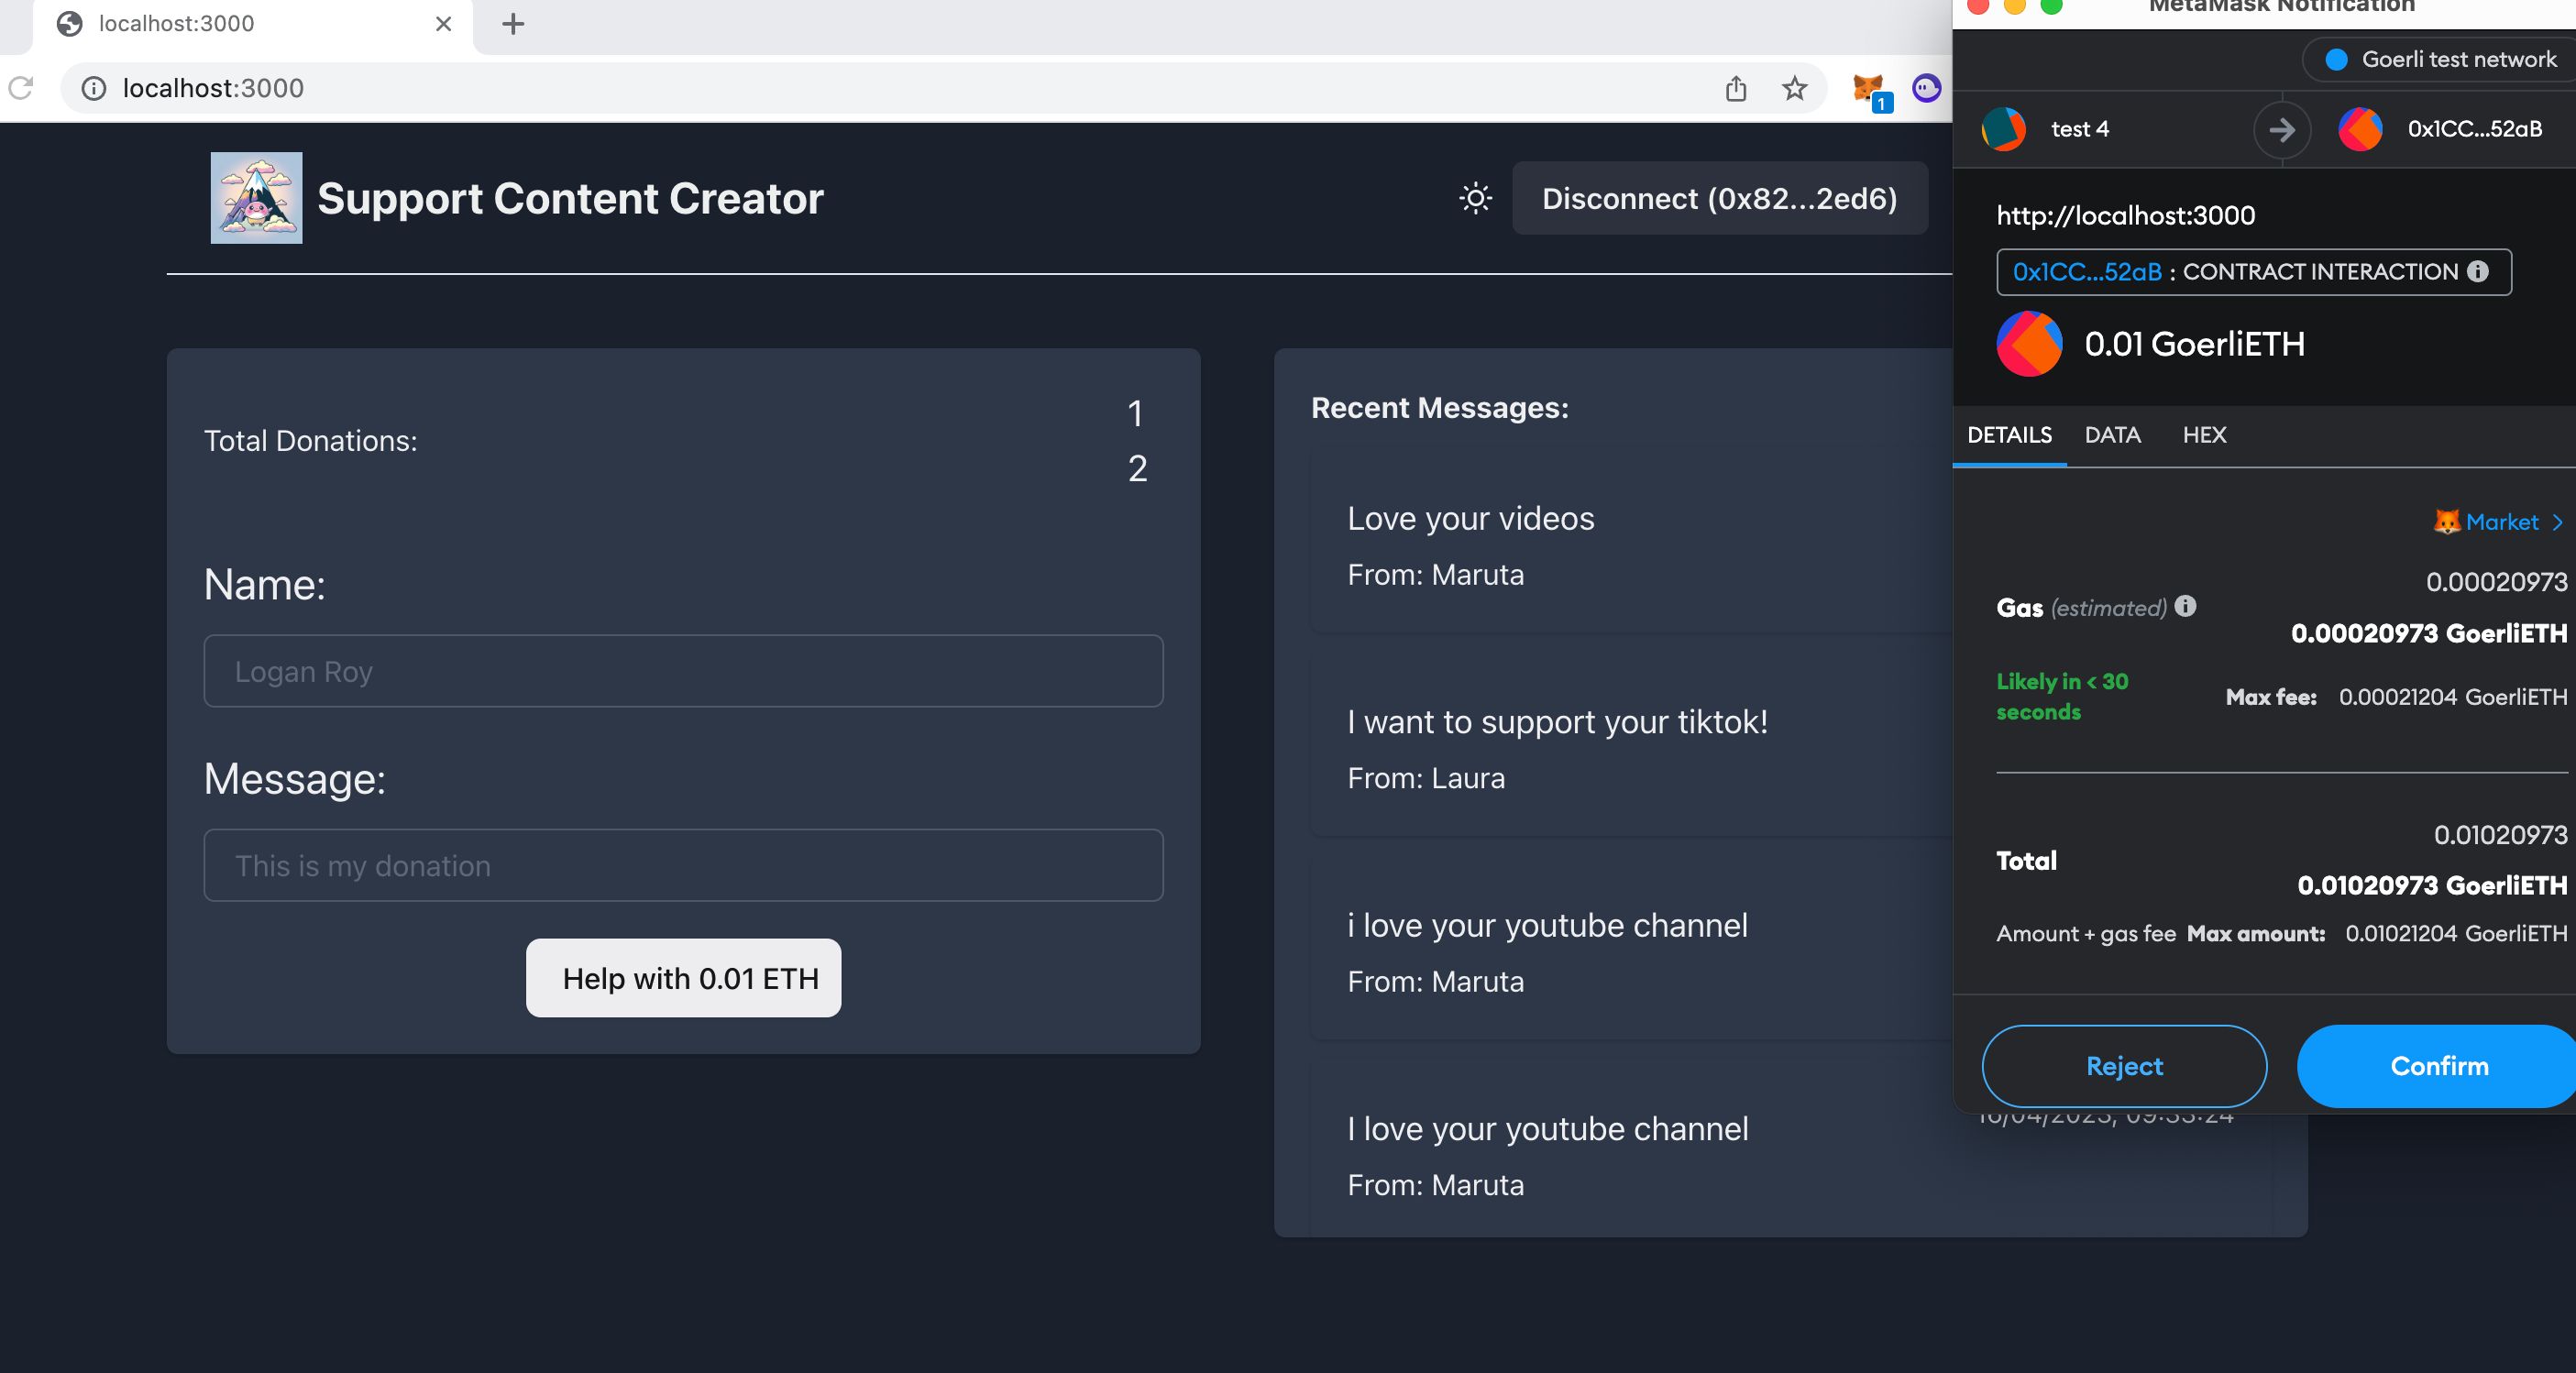2576x1373 pixels.
Task: Click the GoerliETH token icon
Action: tap(2029, 343)
